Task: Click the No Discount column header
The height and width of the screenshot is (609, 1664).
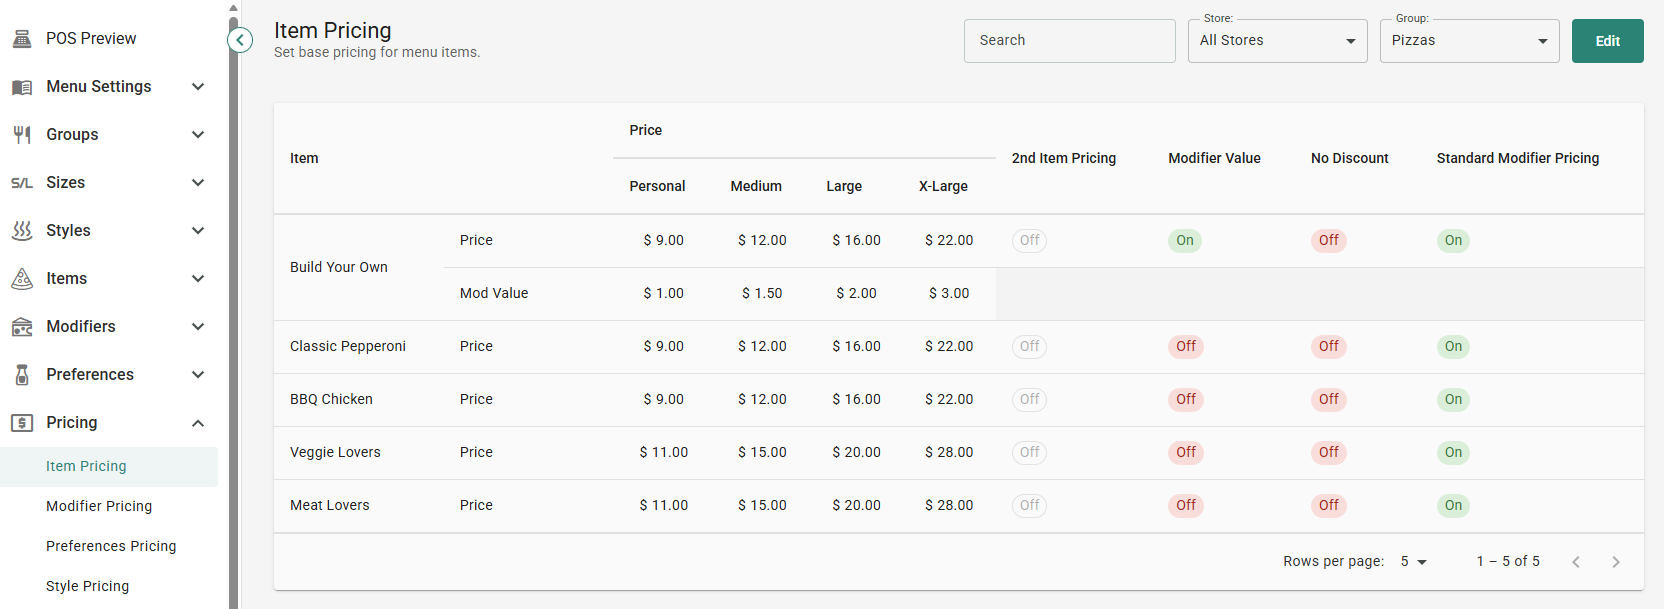Action: [x=1350, y=158]
